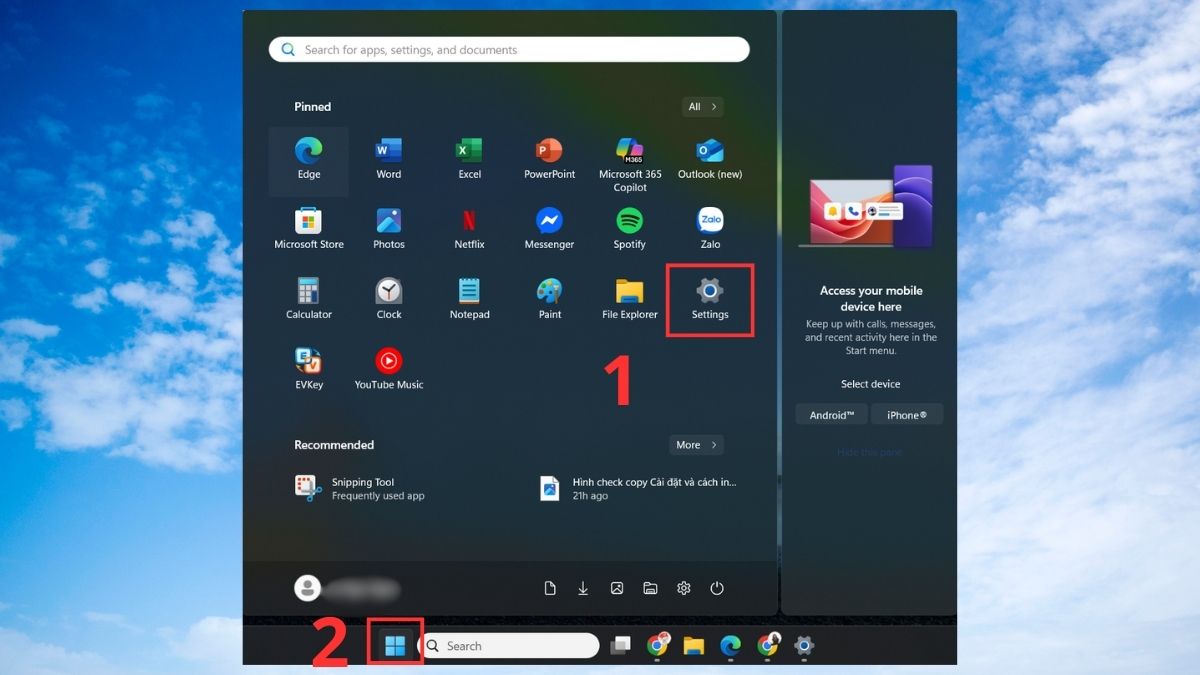The width and height of the screenshot is (1200, 675).
Task: Open Snipping Tool from Recommended
Action: (x=360, y=488)
